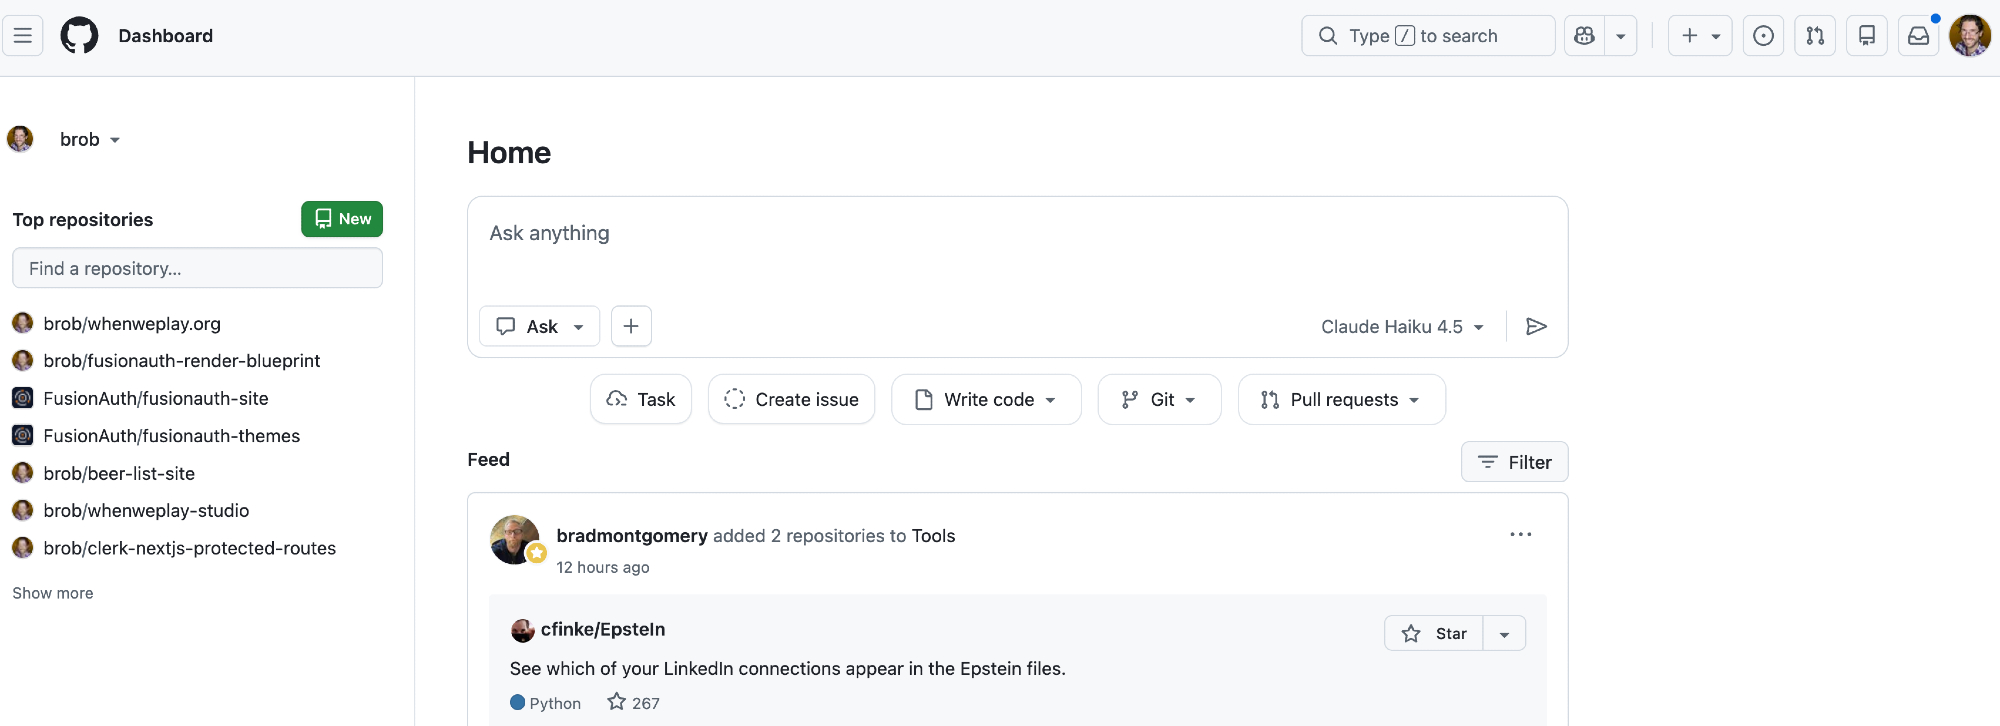Open the Create new plus dropdown
The height and width of the screenshot is (726, 2000).
(1699, 36)
